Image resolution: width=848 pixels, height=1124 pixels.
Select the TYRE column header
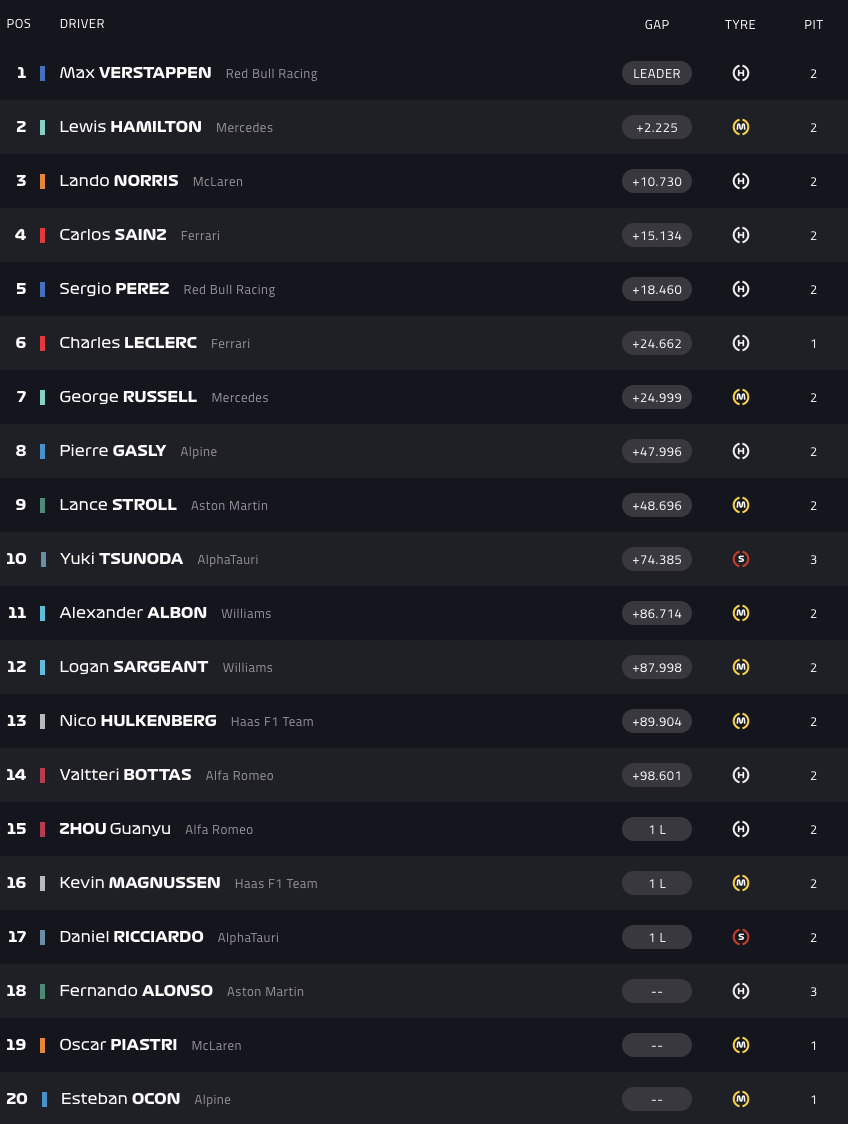tap(740, 24)
